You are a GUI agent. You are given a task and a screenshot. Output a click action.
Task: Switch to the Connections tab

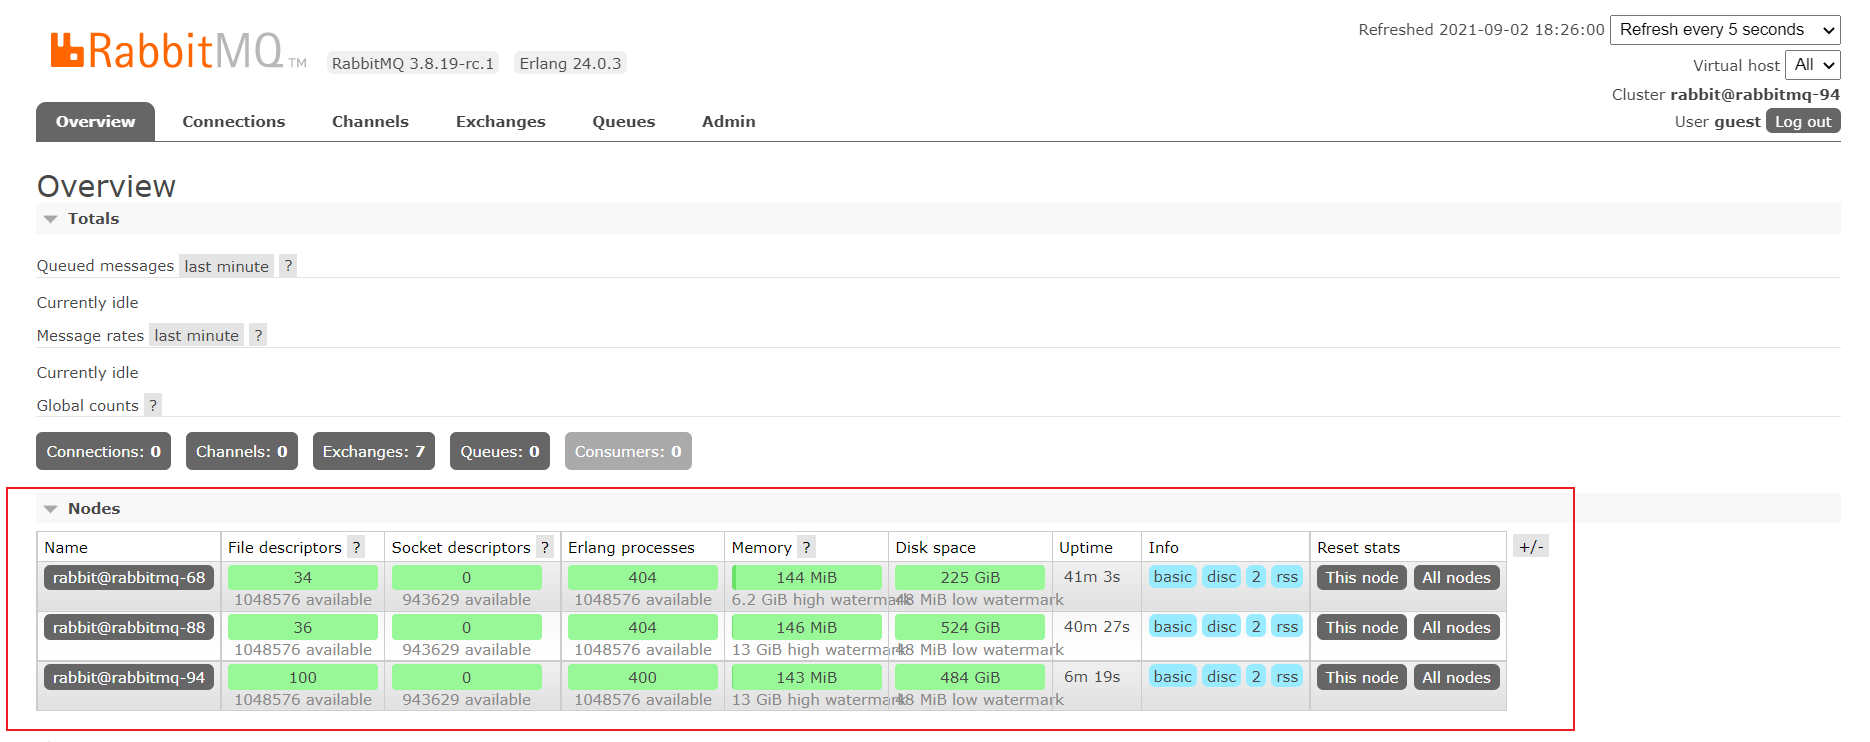(x=234, y=122)
